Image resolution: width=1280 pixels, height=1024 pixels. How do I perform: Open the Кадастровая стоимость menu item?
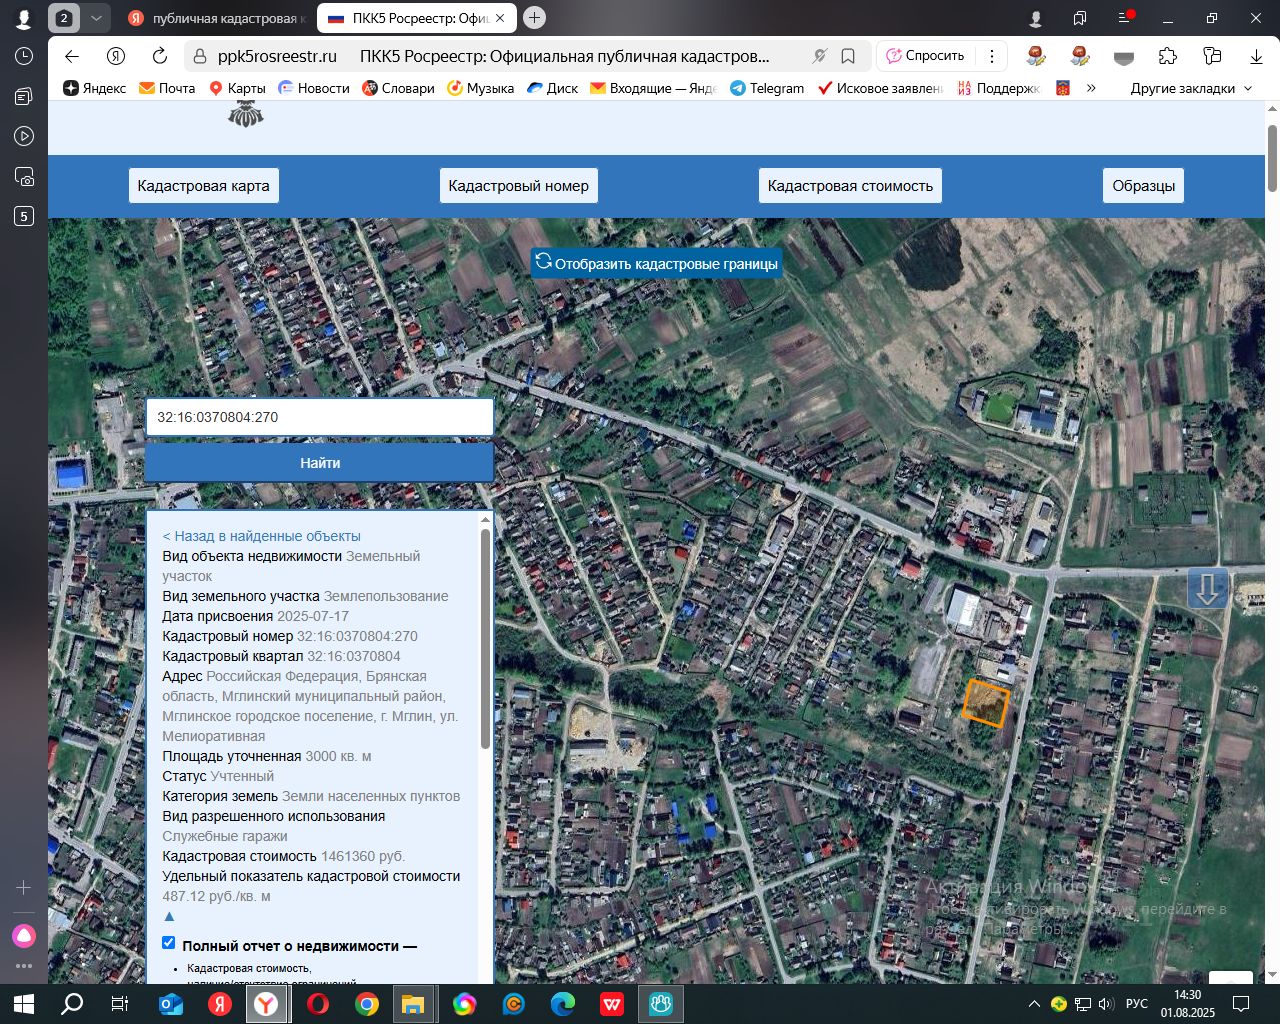pyautogui.click(x=850, y=186)
